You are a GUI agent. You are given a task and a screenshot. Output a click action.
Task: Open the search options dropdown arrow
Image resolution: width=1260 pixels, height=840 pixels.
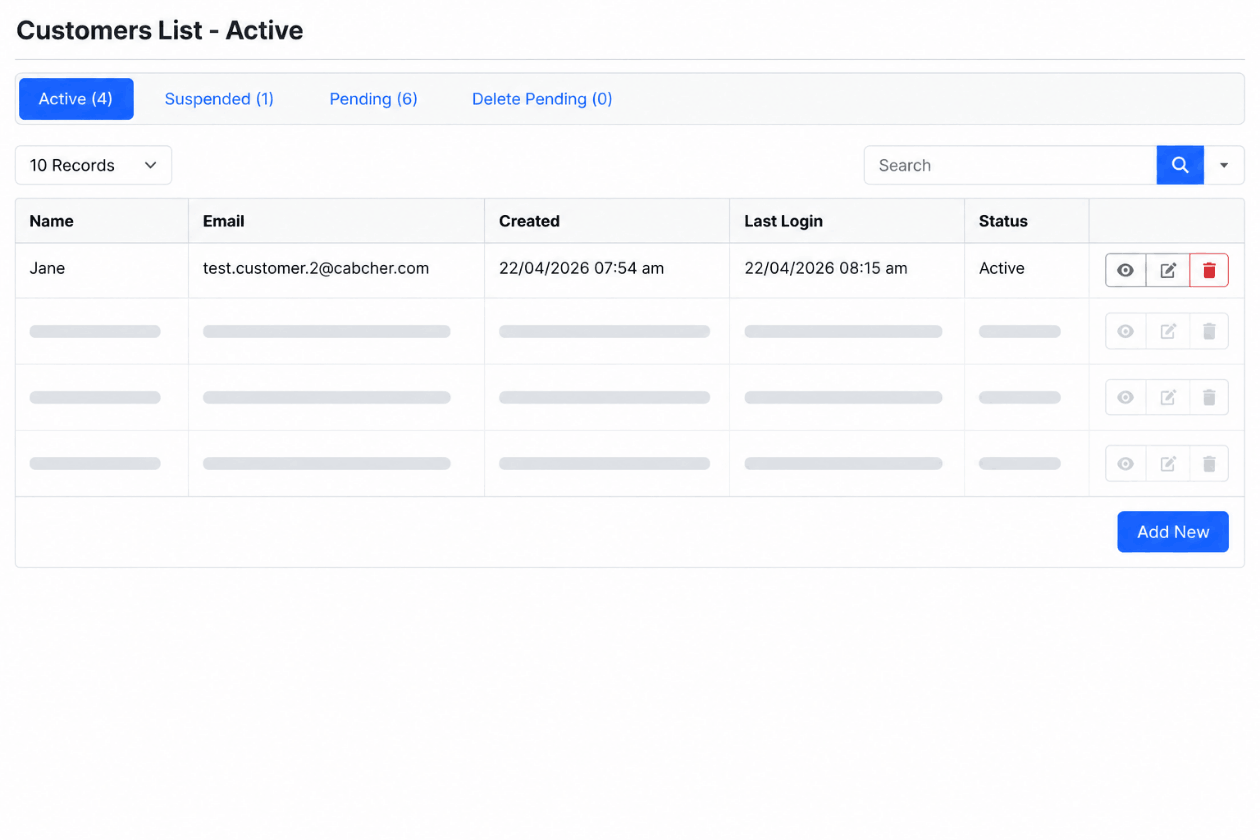click(x=1224, y=165)
